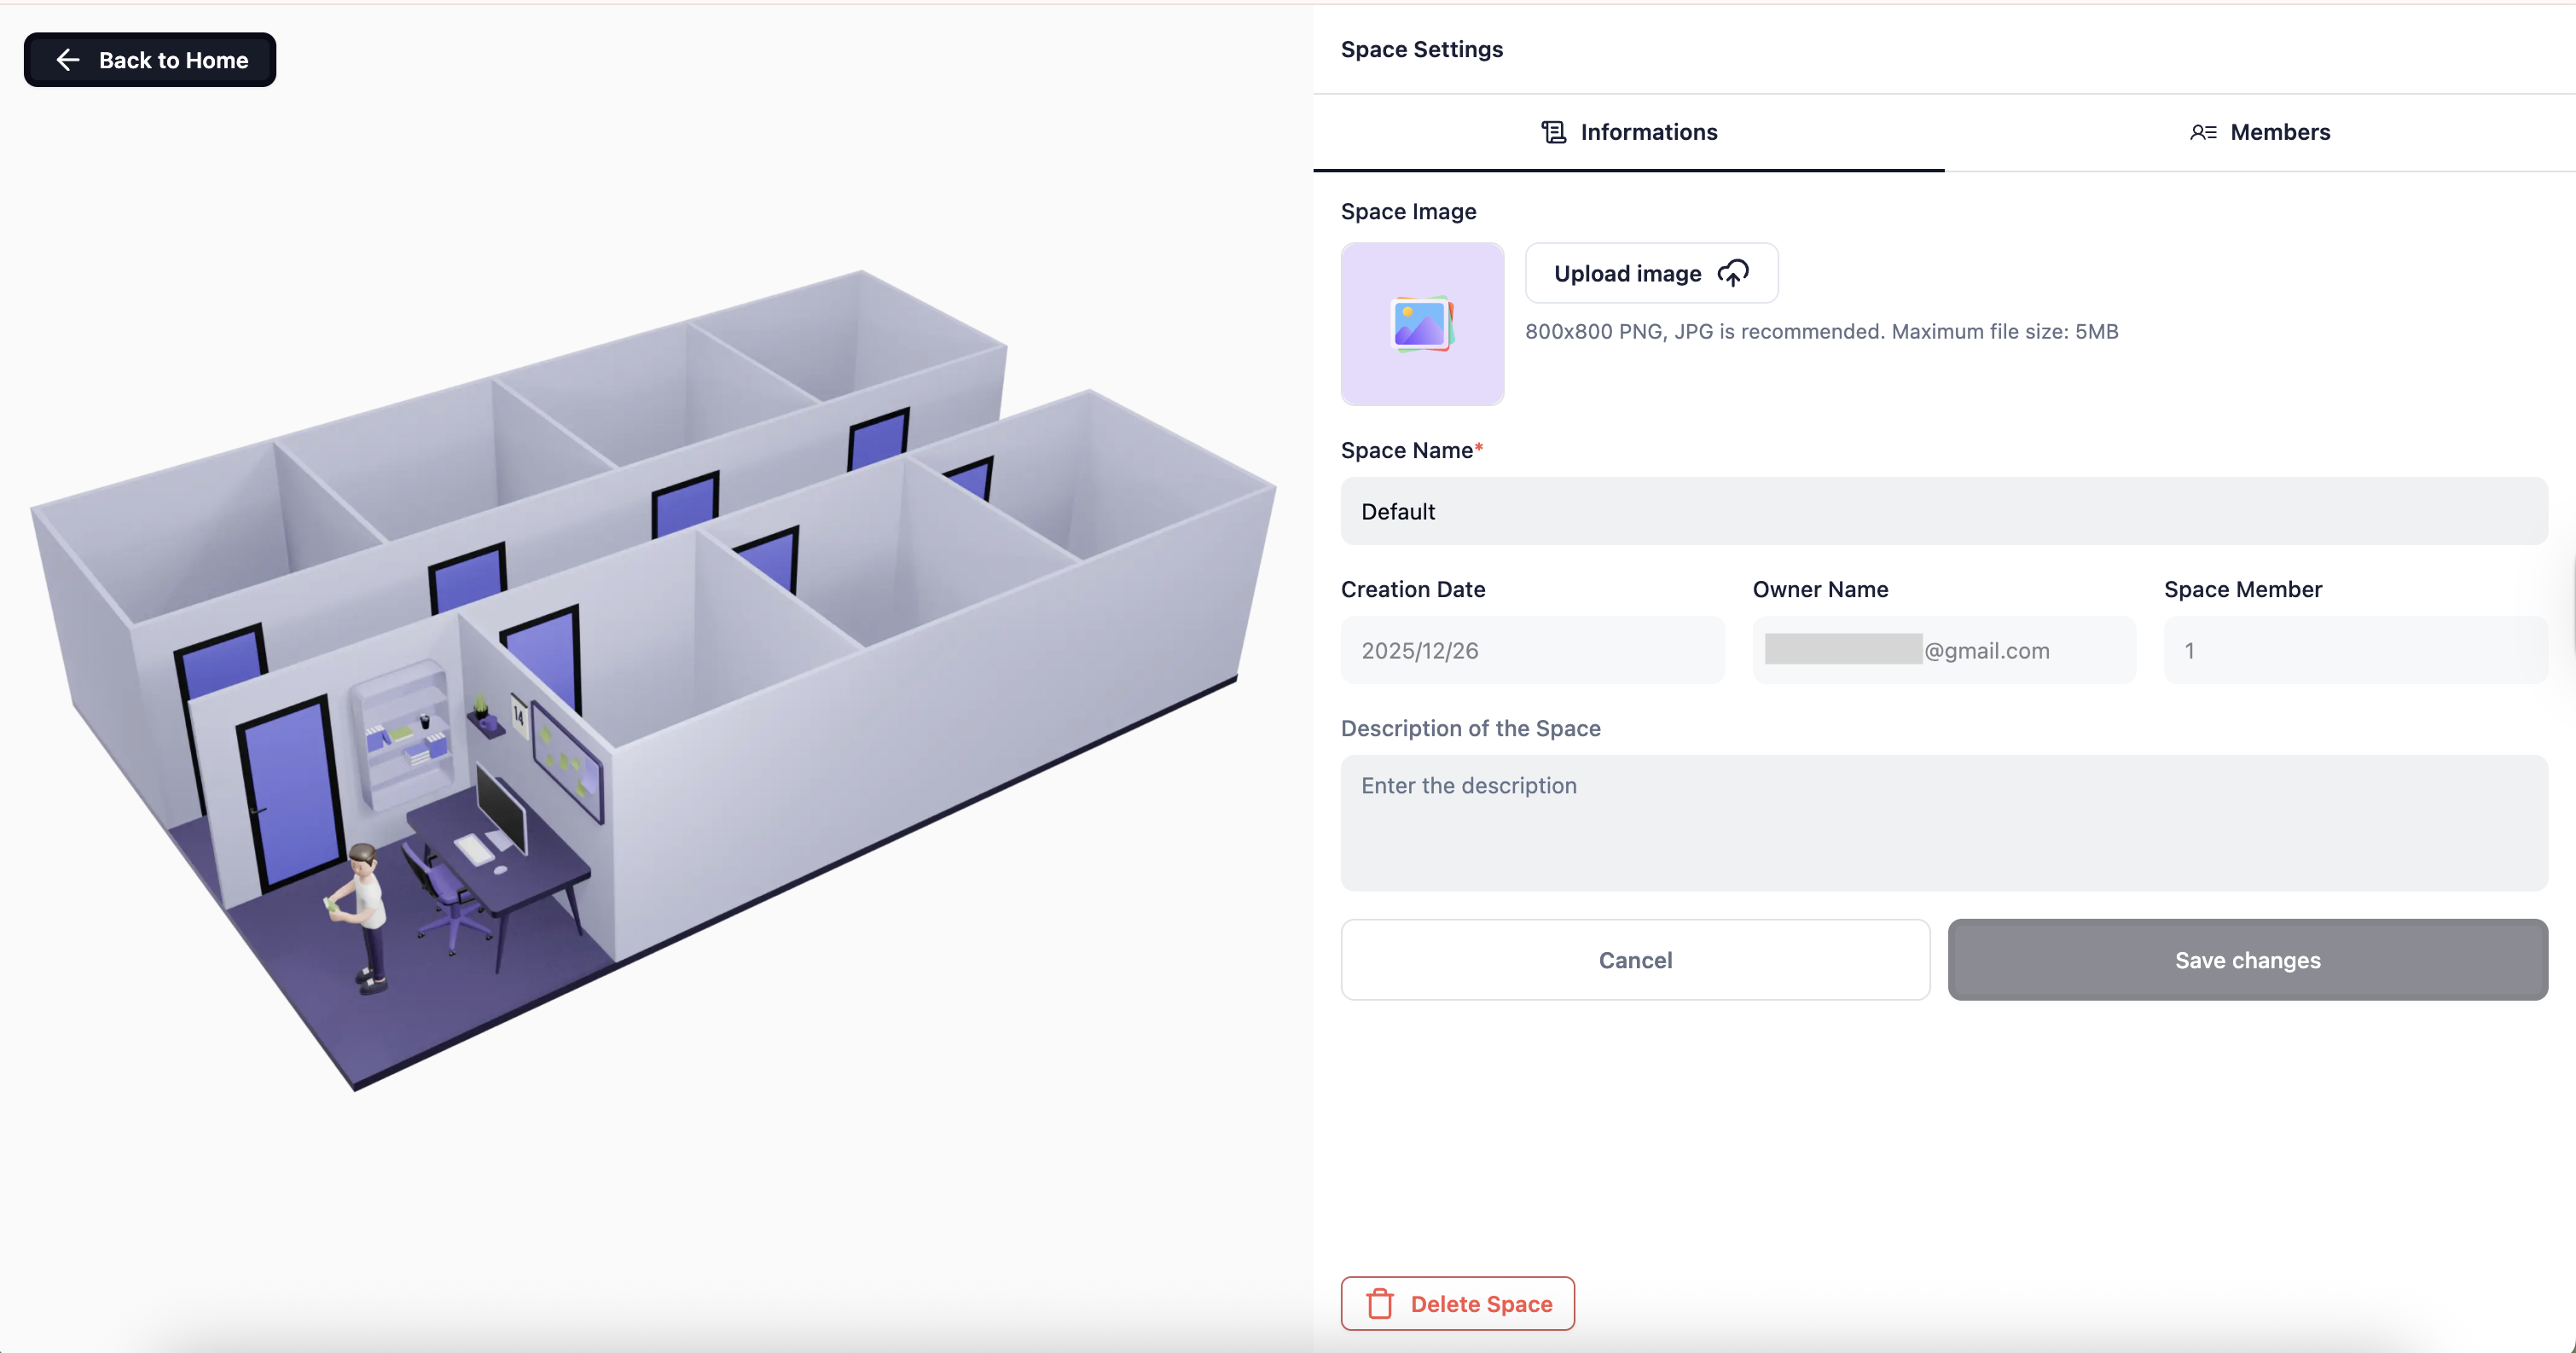Click the Owner Name email field
The width and height of the screenshot is (2576, 1353).
[x=1943, y=650]
